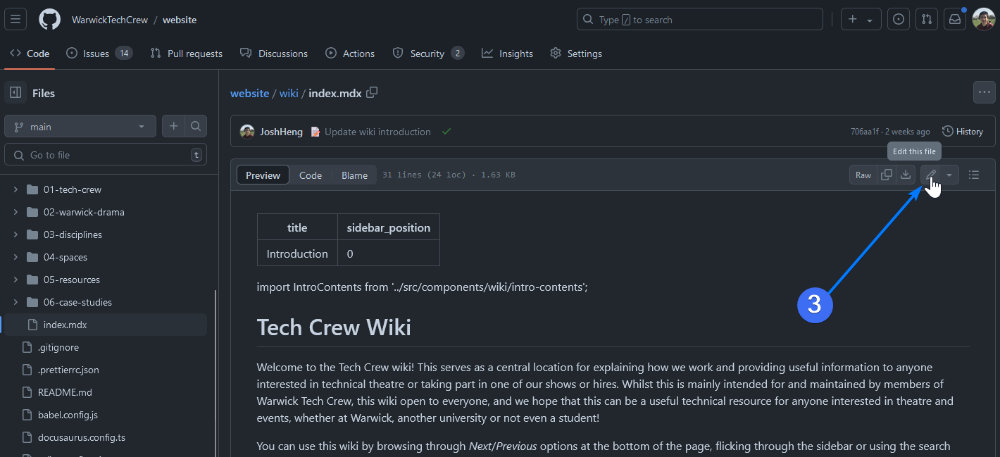Click the pencil icon to edit this file

pyautogui.click(x=930, y=175)
